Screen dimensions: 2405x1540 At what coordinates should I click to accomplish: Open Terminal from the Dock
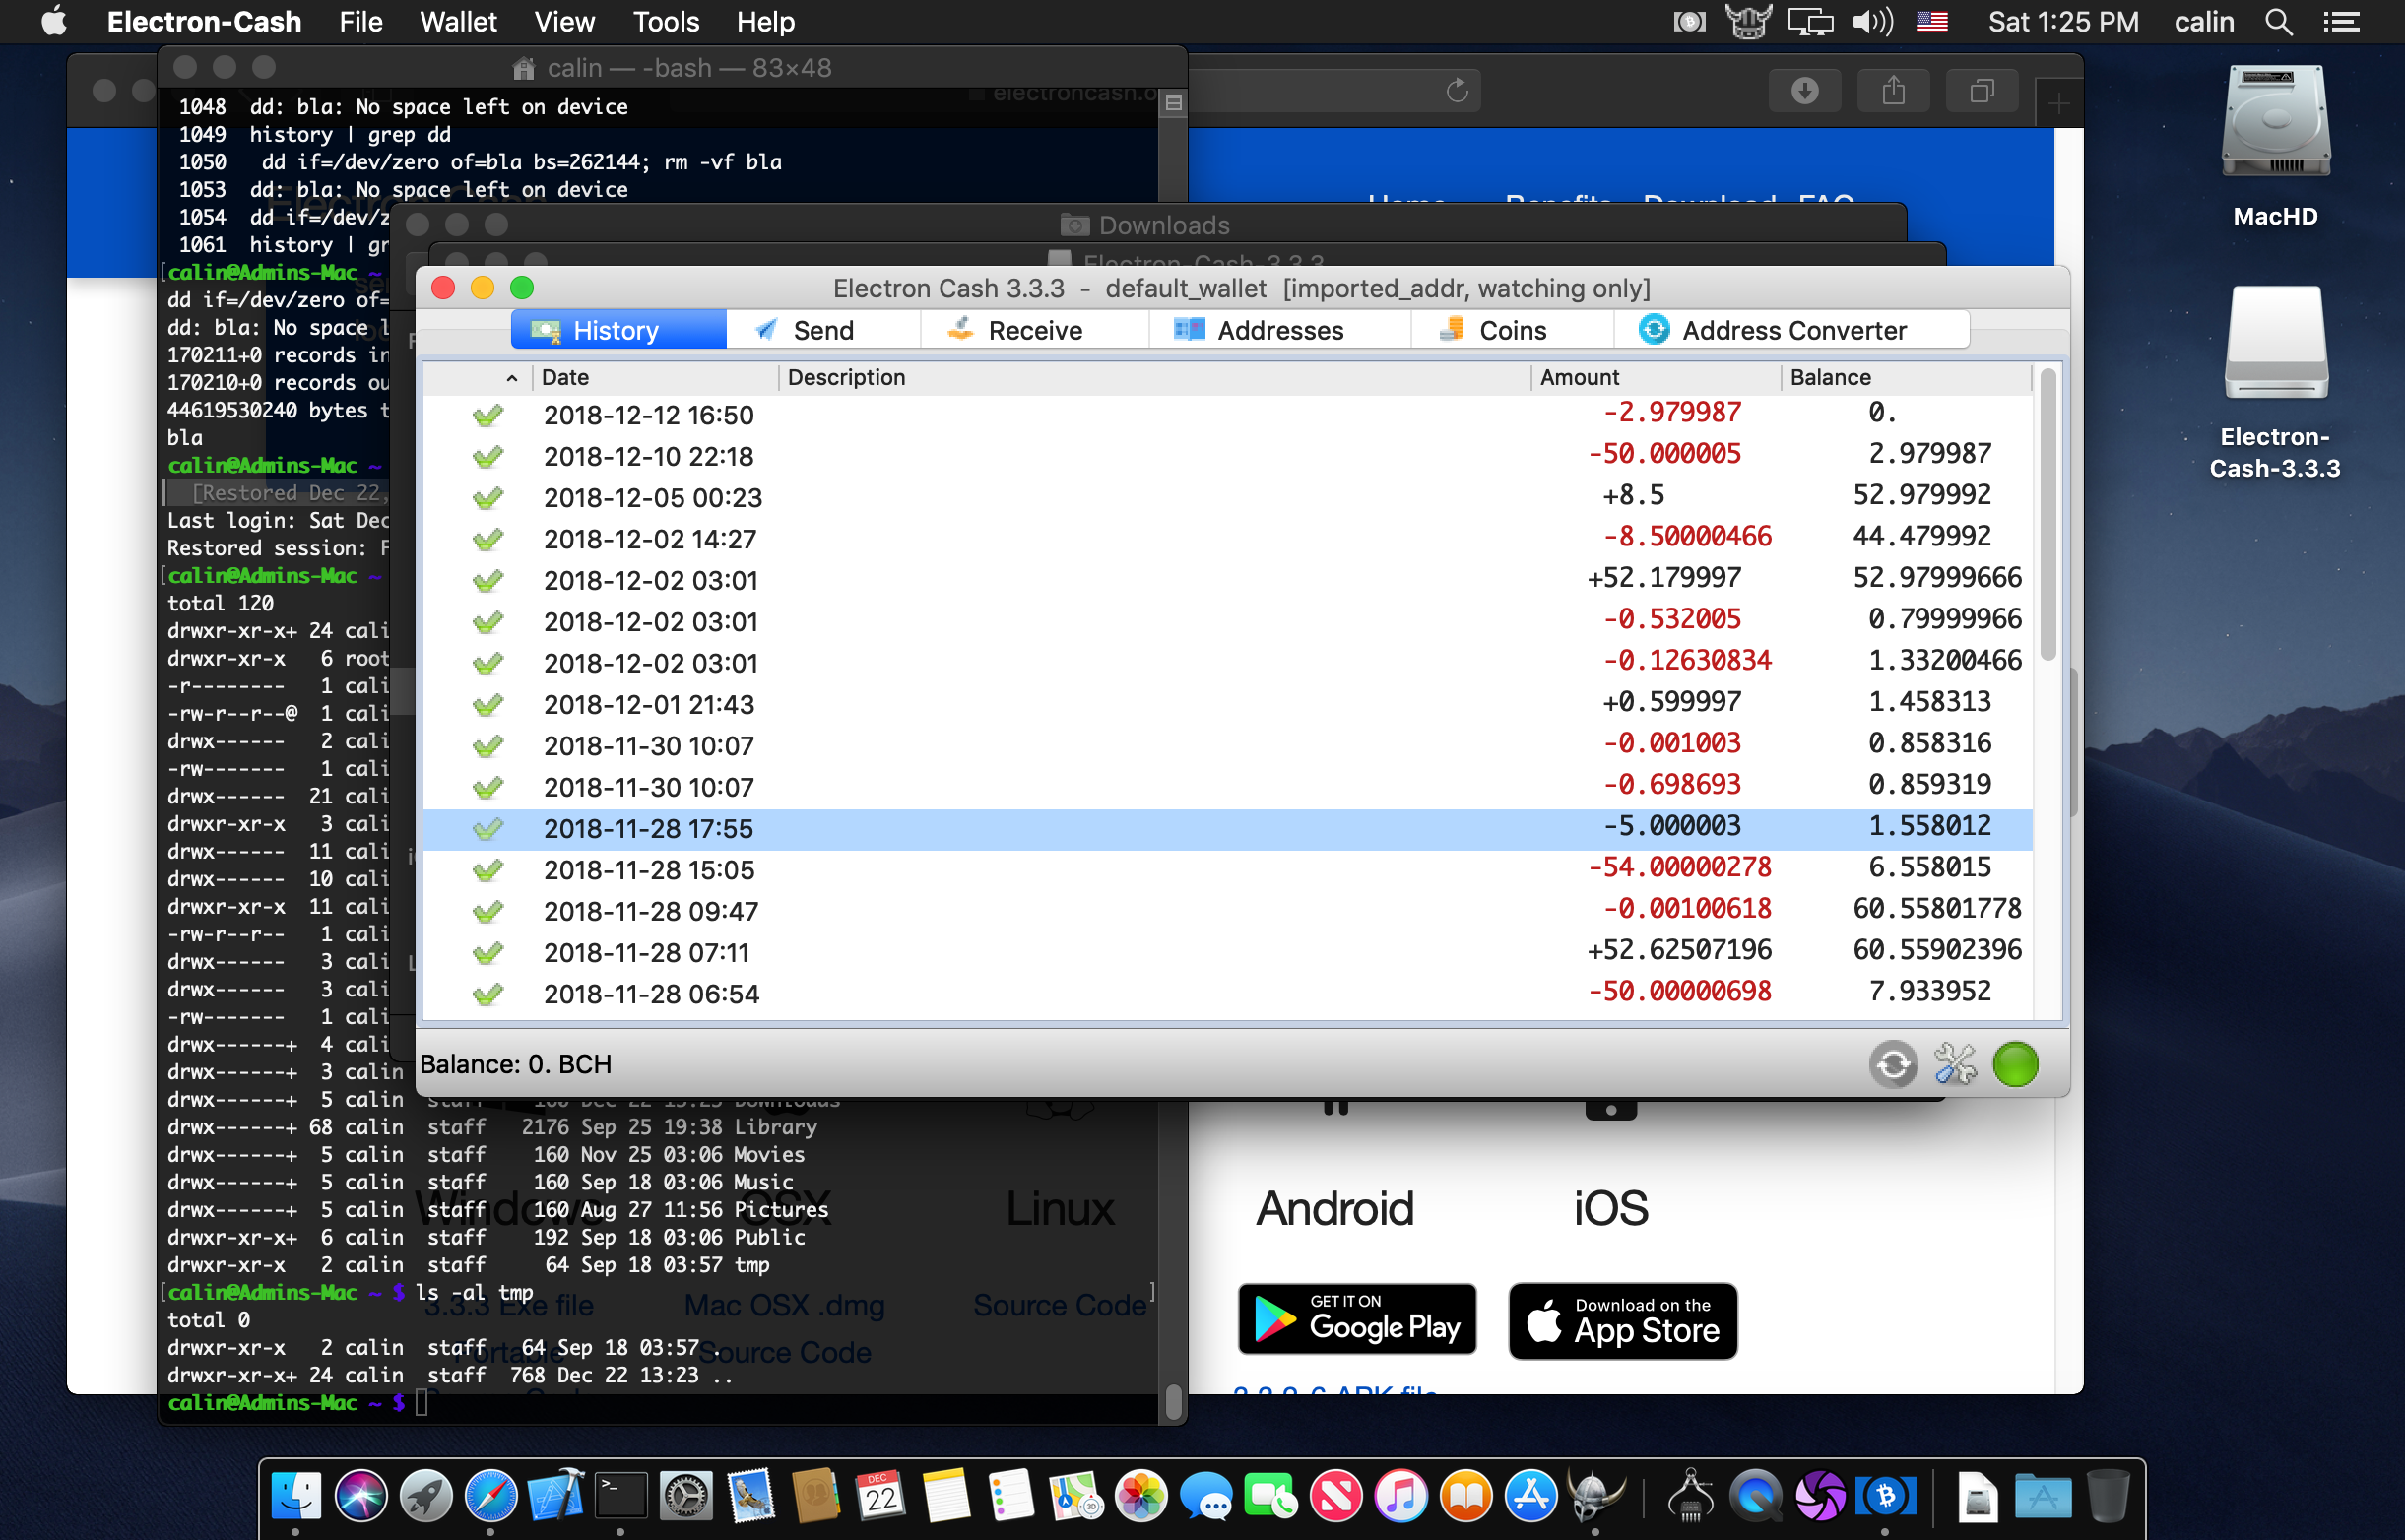[621, 1496]
